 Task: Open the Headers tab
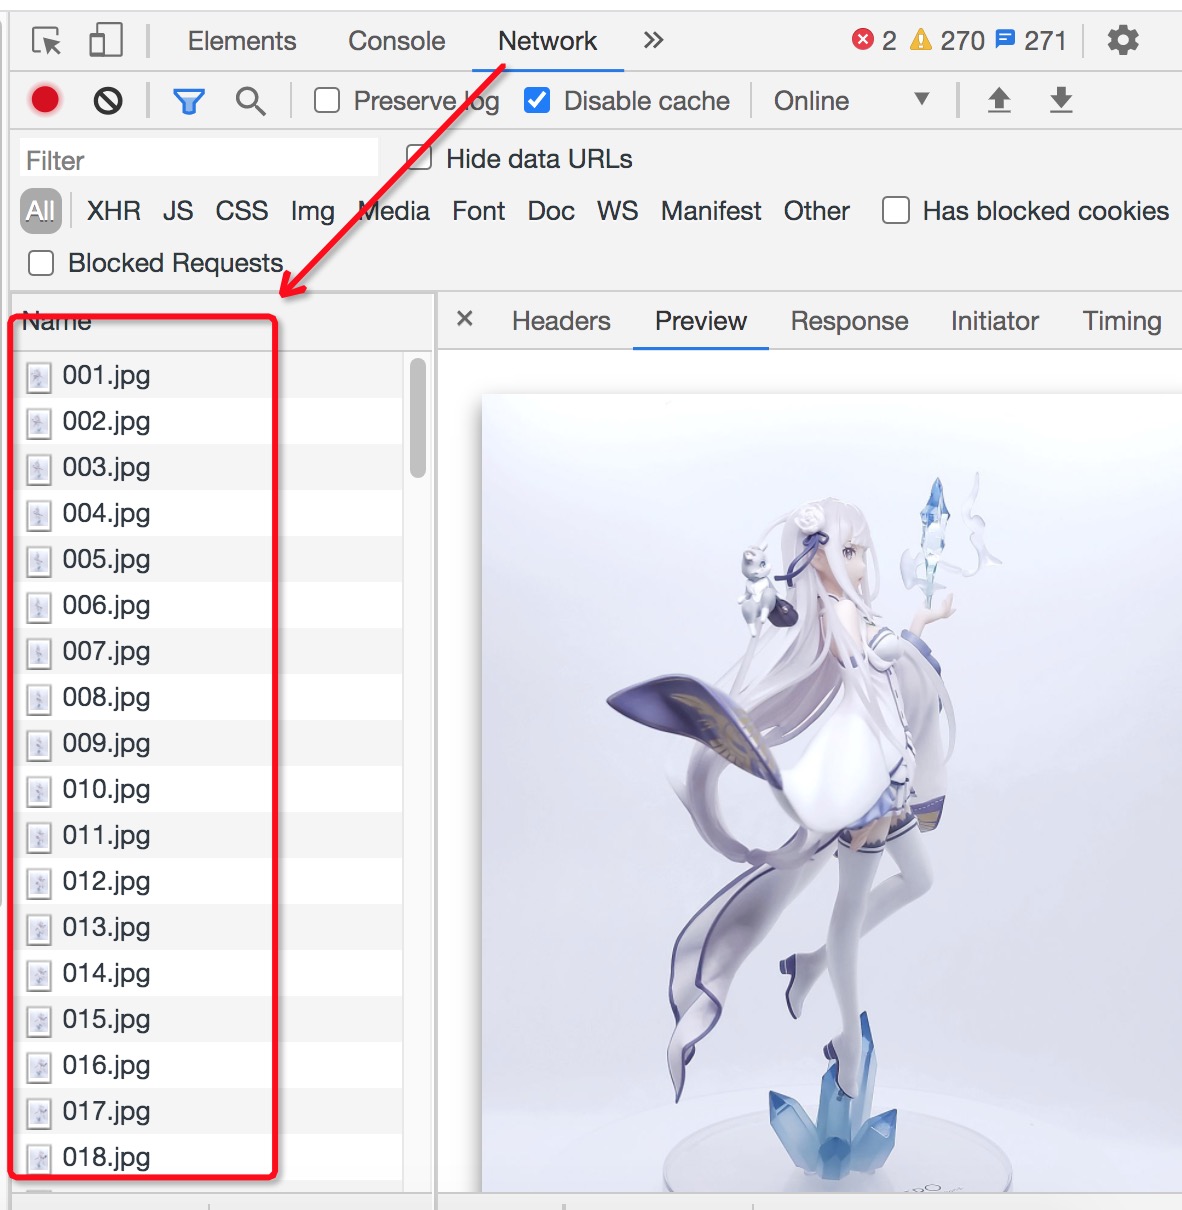click(561, 321)
